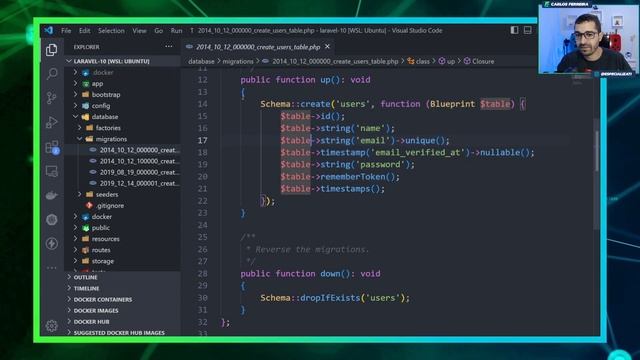Image resolution: width=640 pixels, height=360 pixels.
Task: Toggle panel layout icon in title bar
Action: click(528, 30)
